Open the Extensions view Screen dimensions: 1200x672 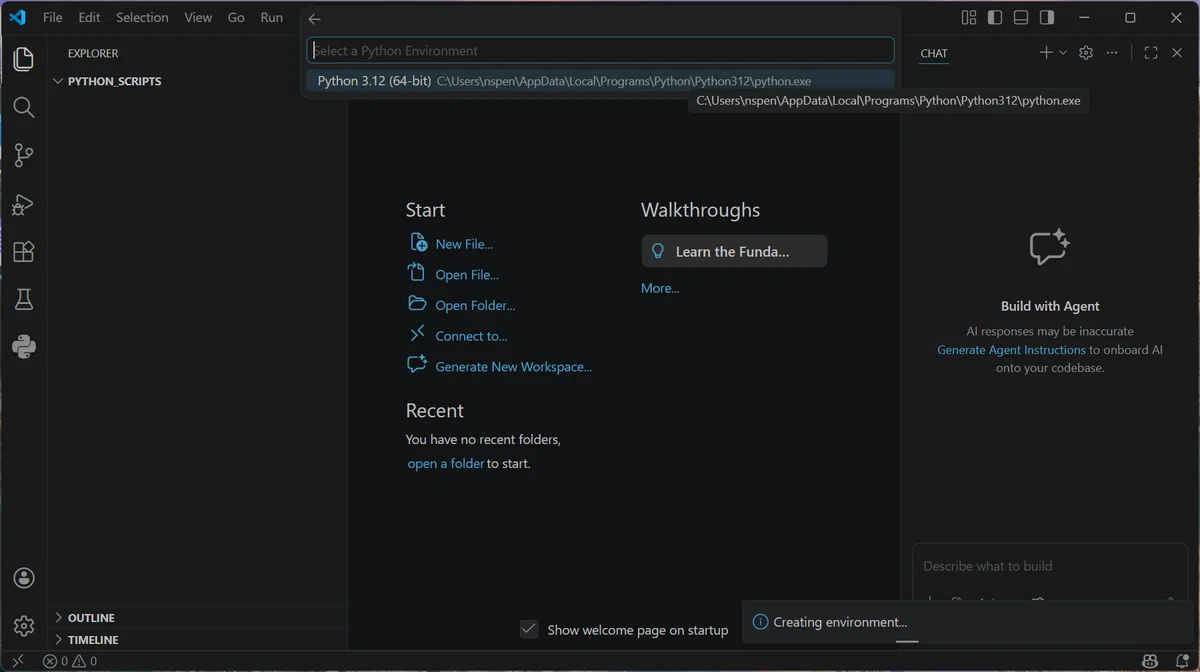24,252
